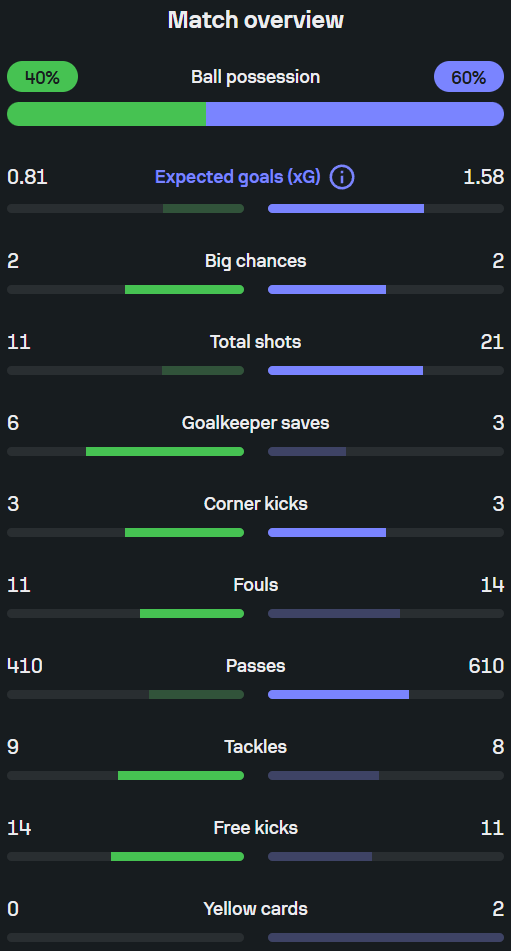This screenshot has width=511, height=951.
Task: Click the 1.58 expected goals value
Action: click(483, 177)
